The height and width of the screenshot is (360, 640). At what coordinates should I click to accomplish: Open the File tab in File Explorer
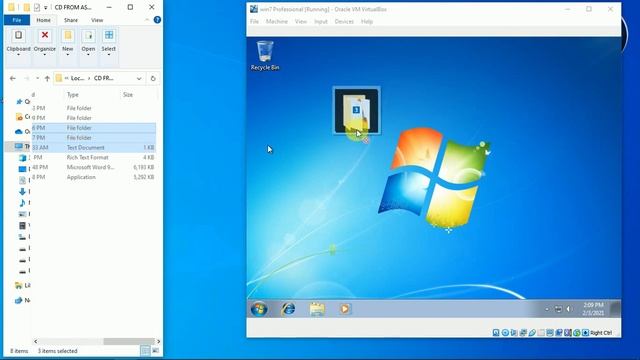pos(17,20)
